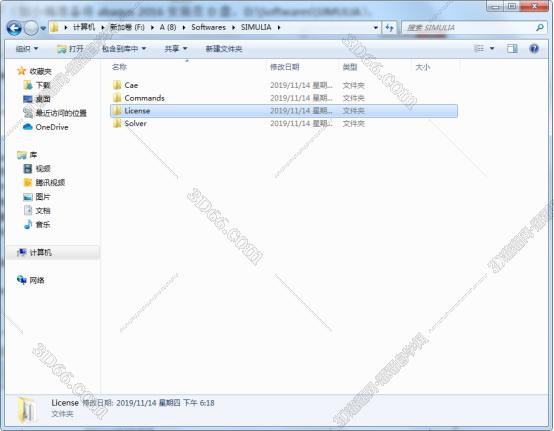
Task: Sort by the 修改日期 column header
Action: click(x=284, y=67)
